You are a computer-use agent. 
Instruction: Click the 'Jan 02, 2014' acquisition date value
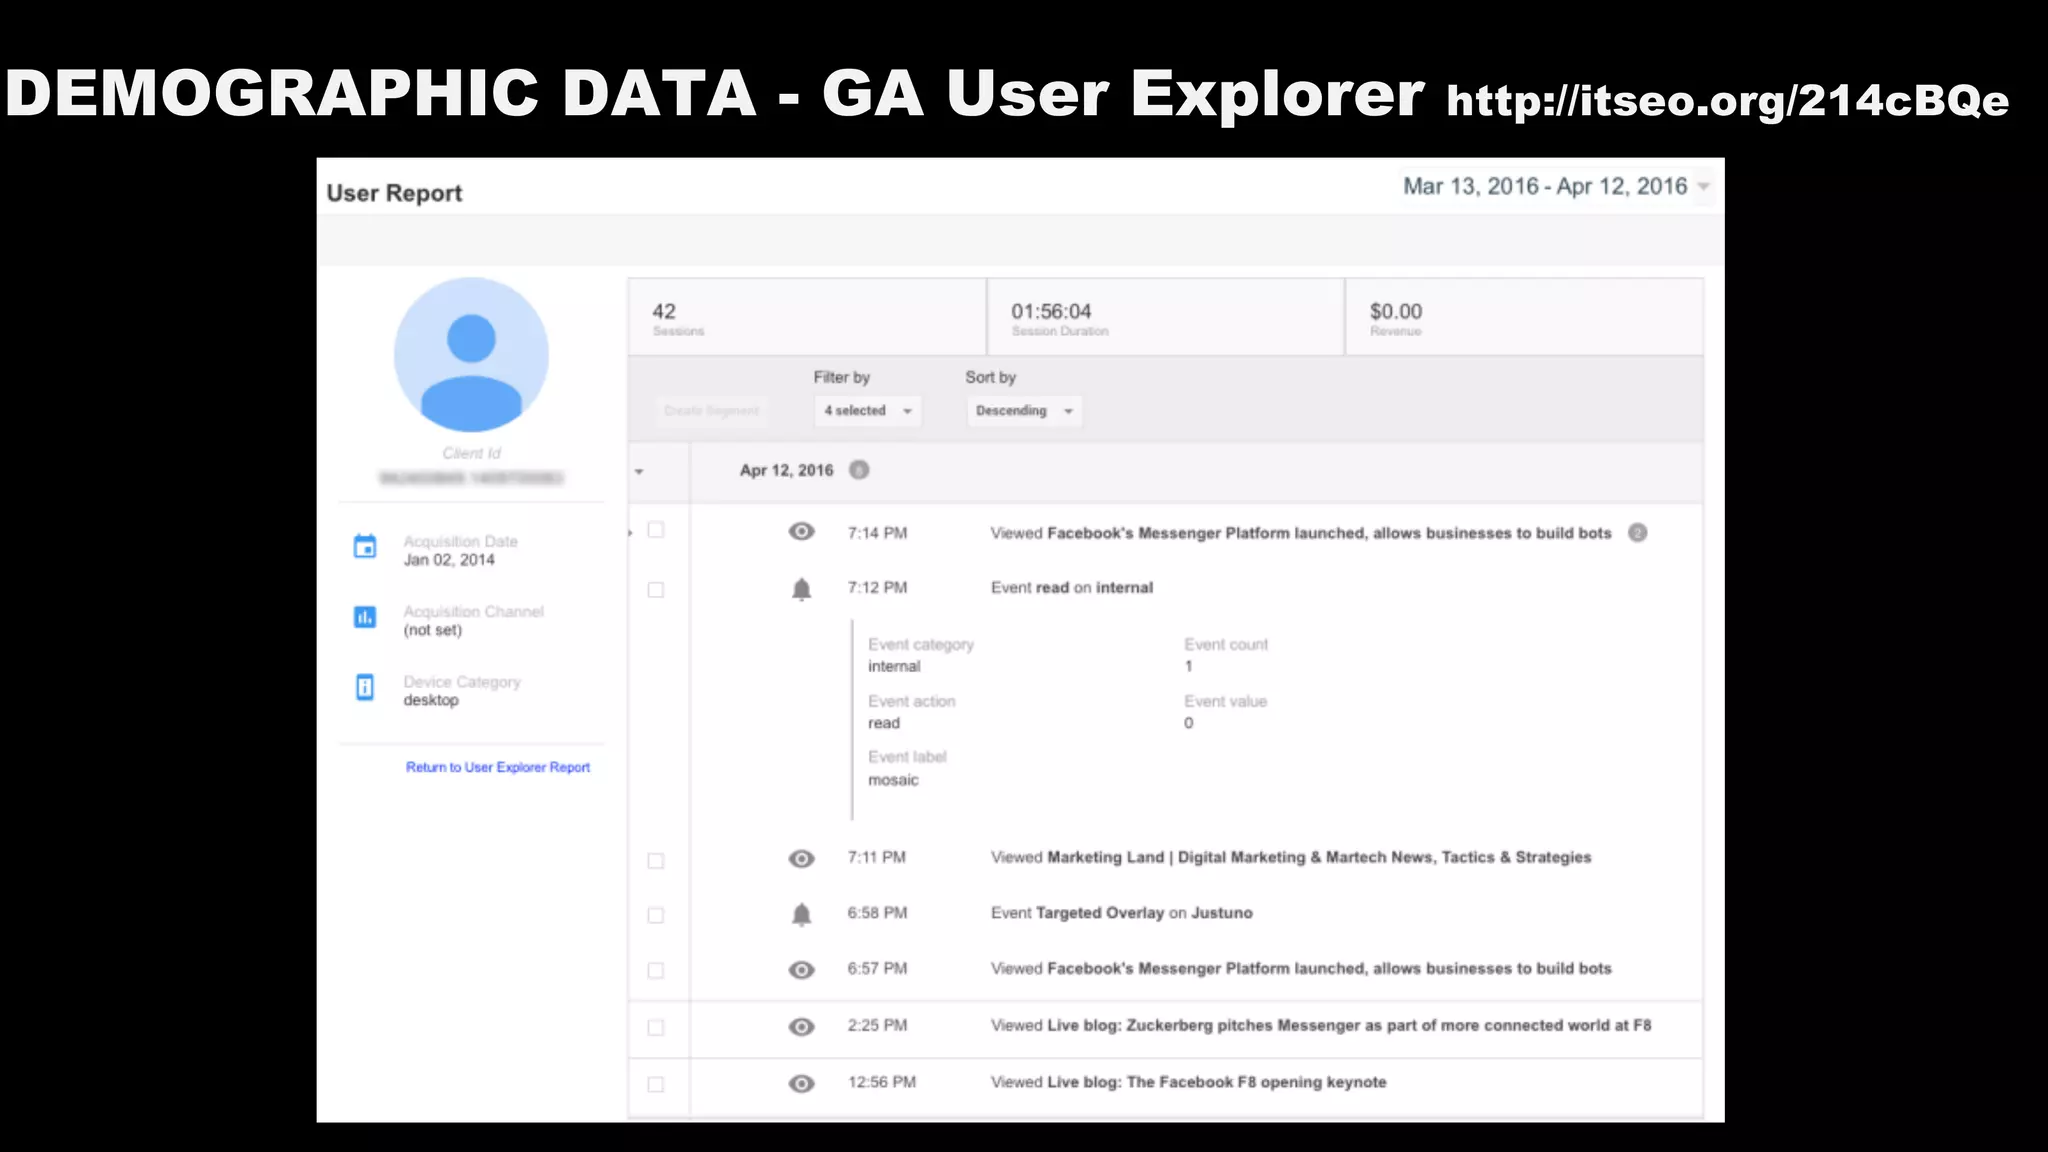pyautogui.click(x=449, y=560)
